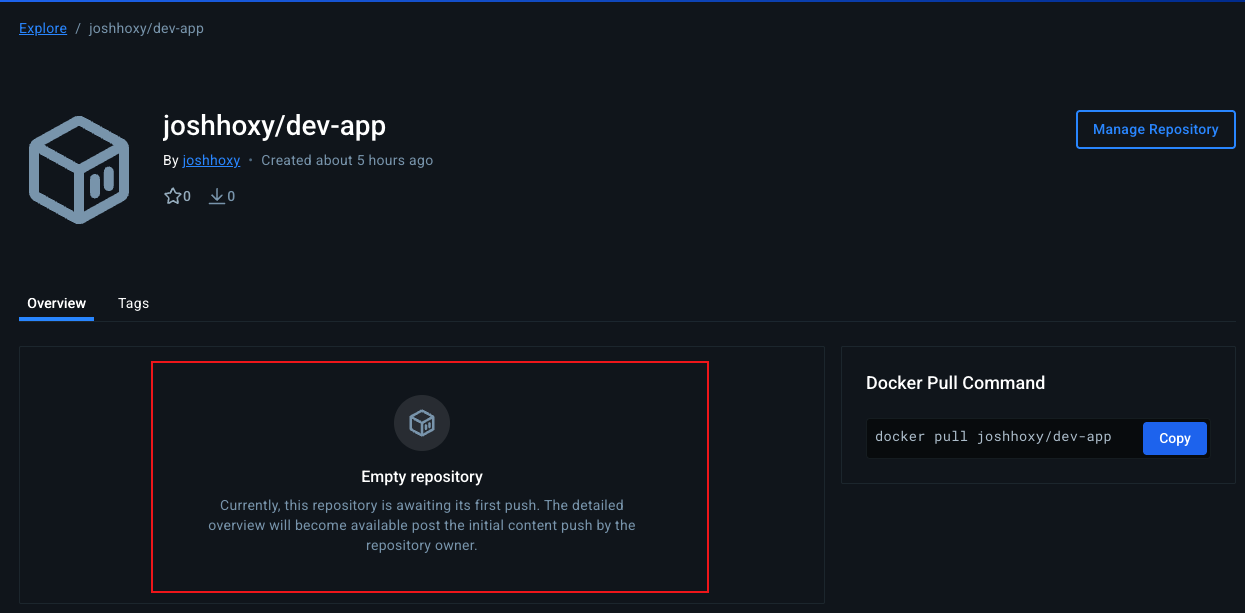
Task: Click the Empty repository heading
Action: coord(422,477)
